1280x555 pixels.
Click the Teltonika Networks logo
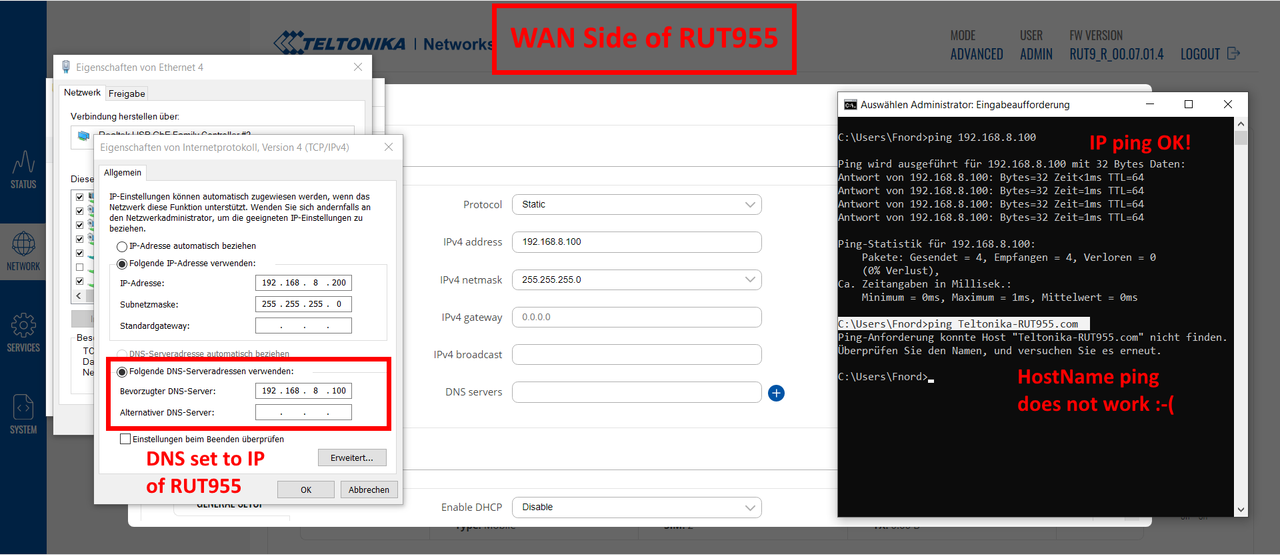coord(383,44)
